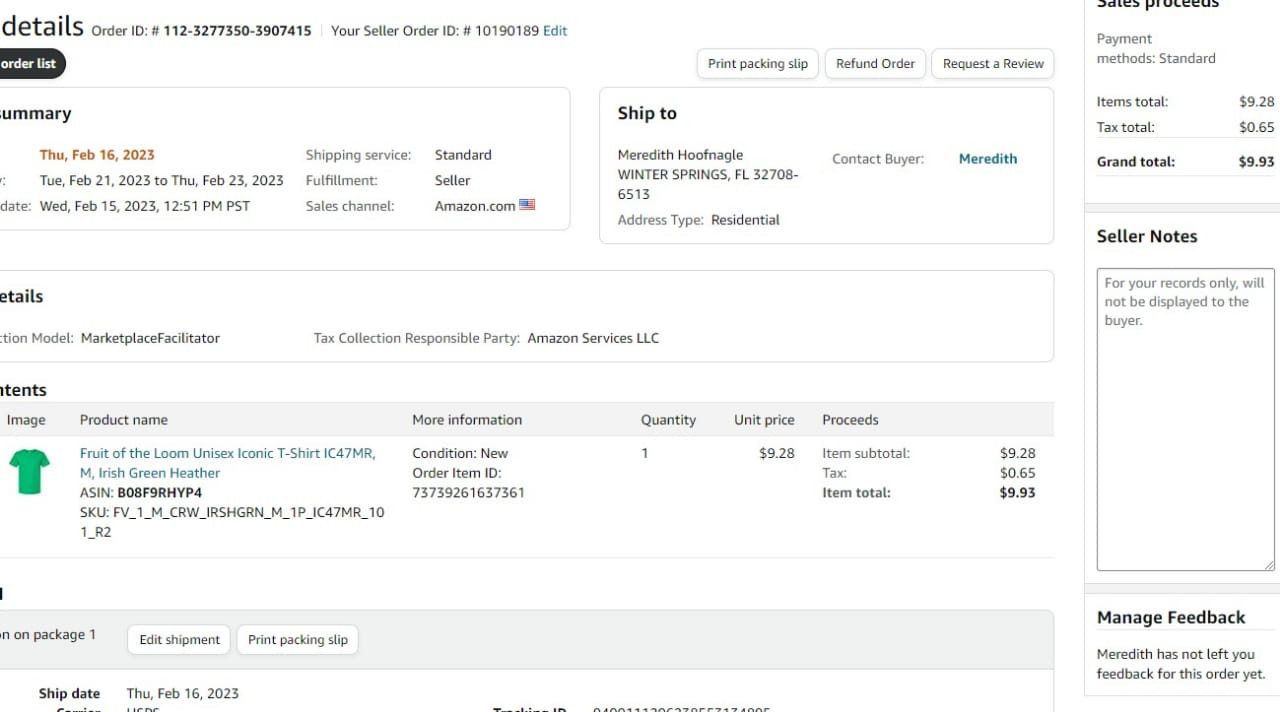Click the Request a Review button
The image size is (1280, 712).
click(993, 63)
